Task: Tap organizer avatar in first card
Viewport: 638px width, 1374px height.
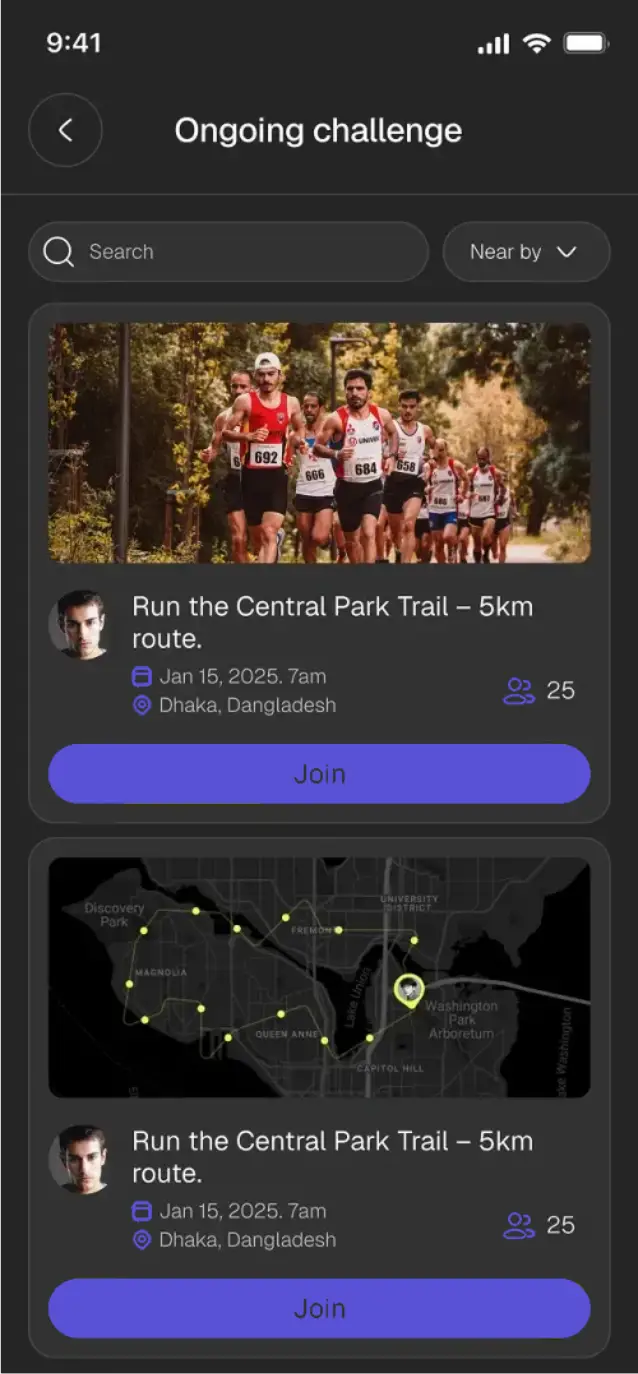Action: (x=79, y=625)
